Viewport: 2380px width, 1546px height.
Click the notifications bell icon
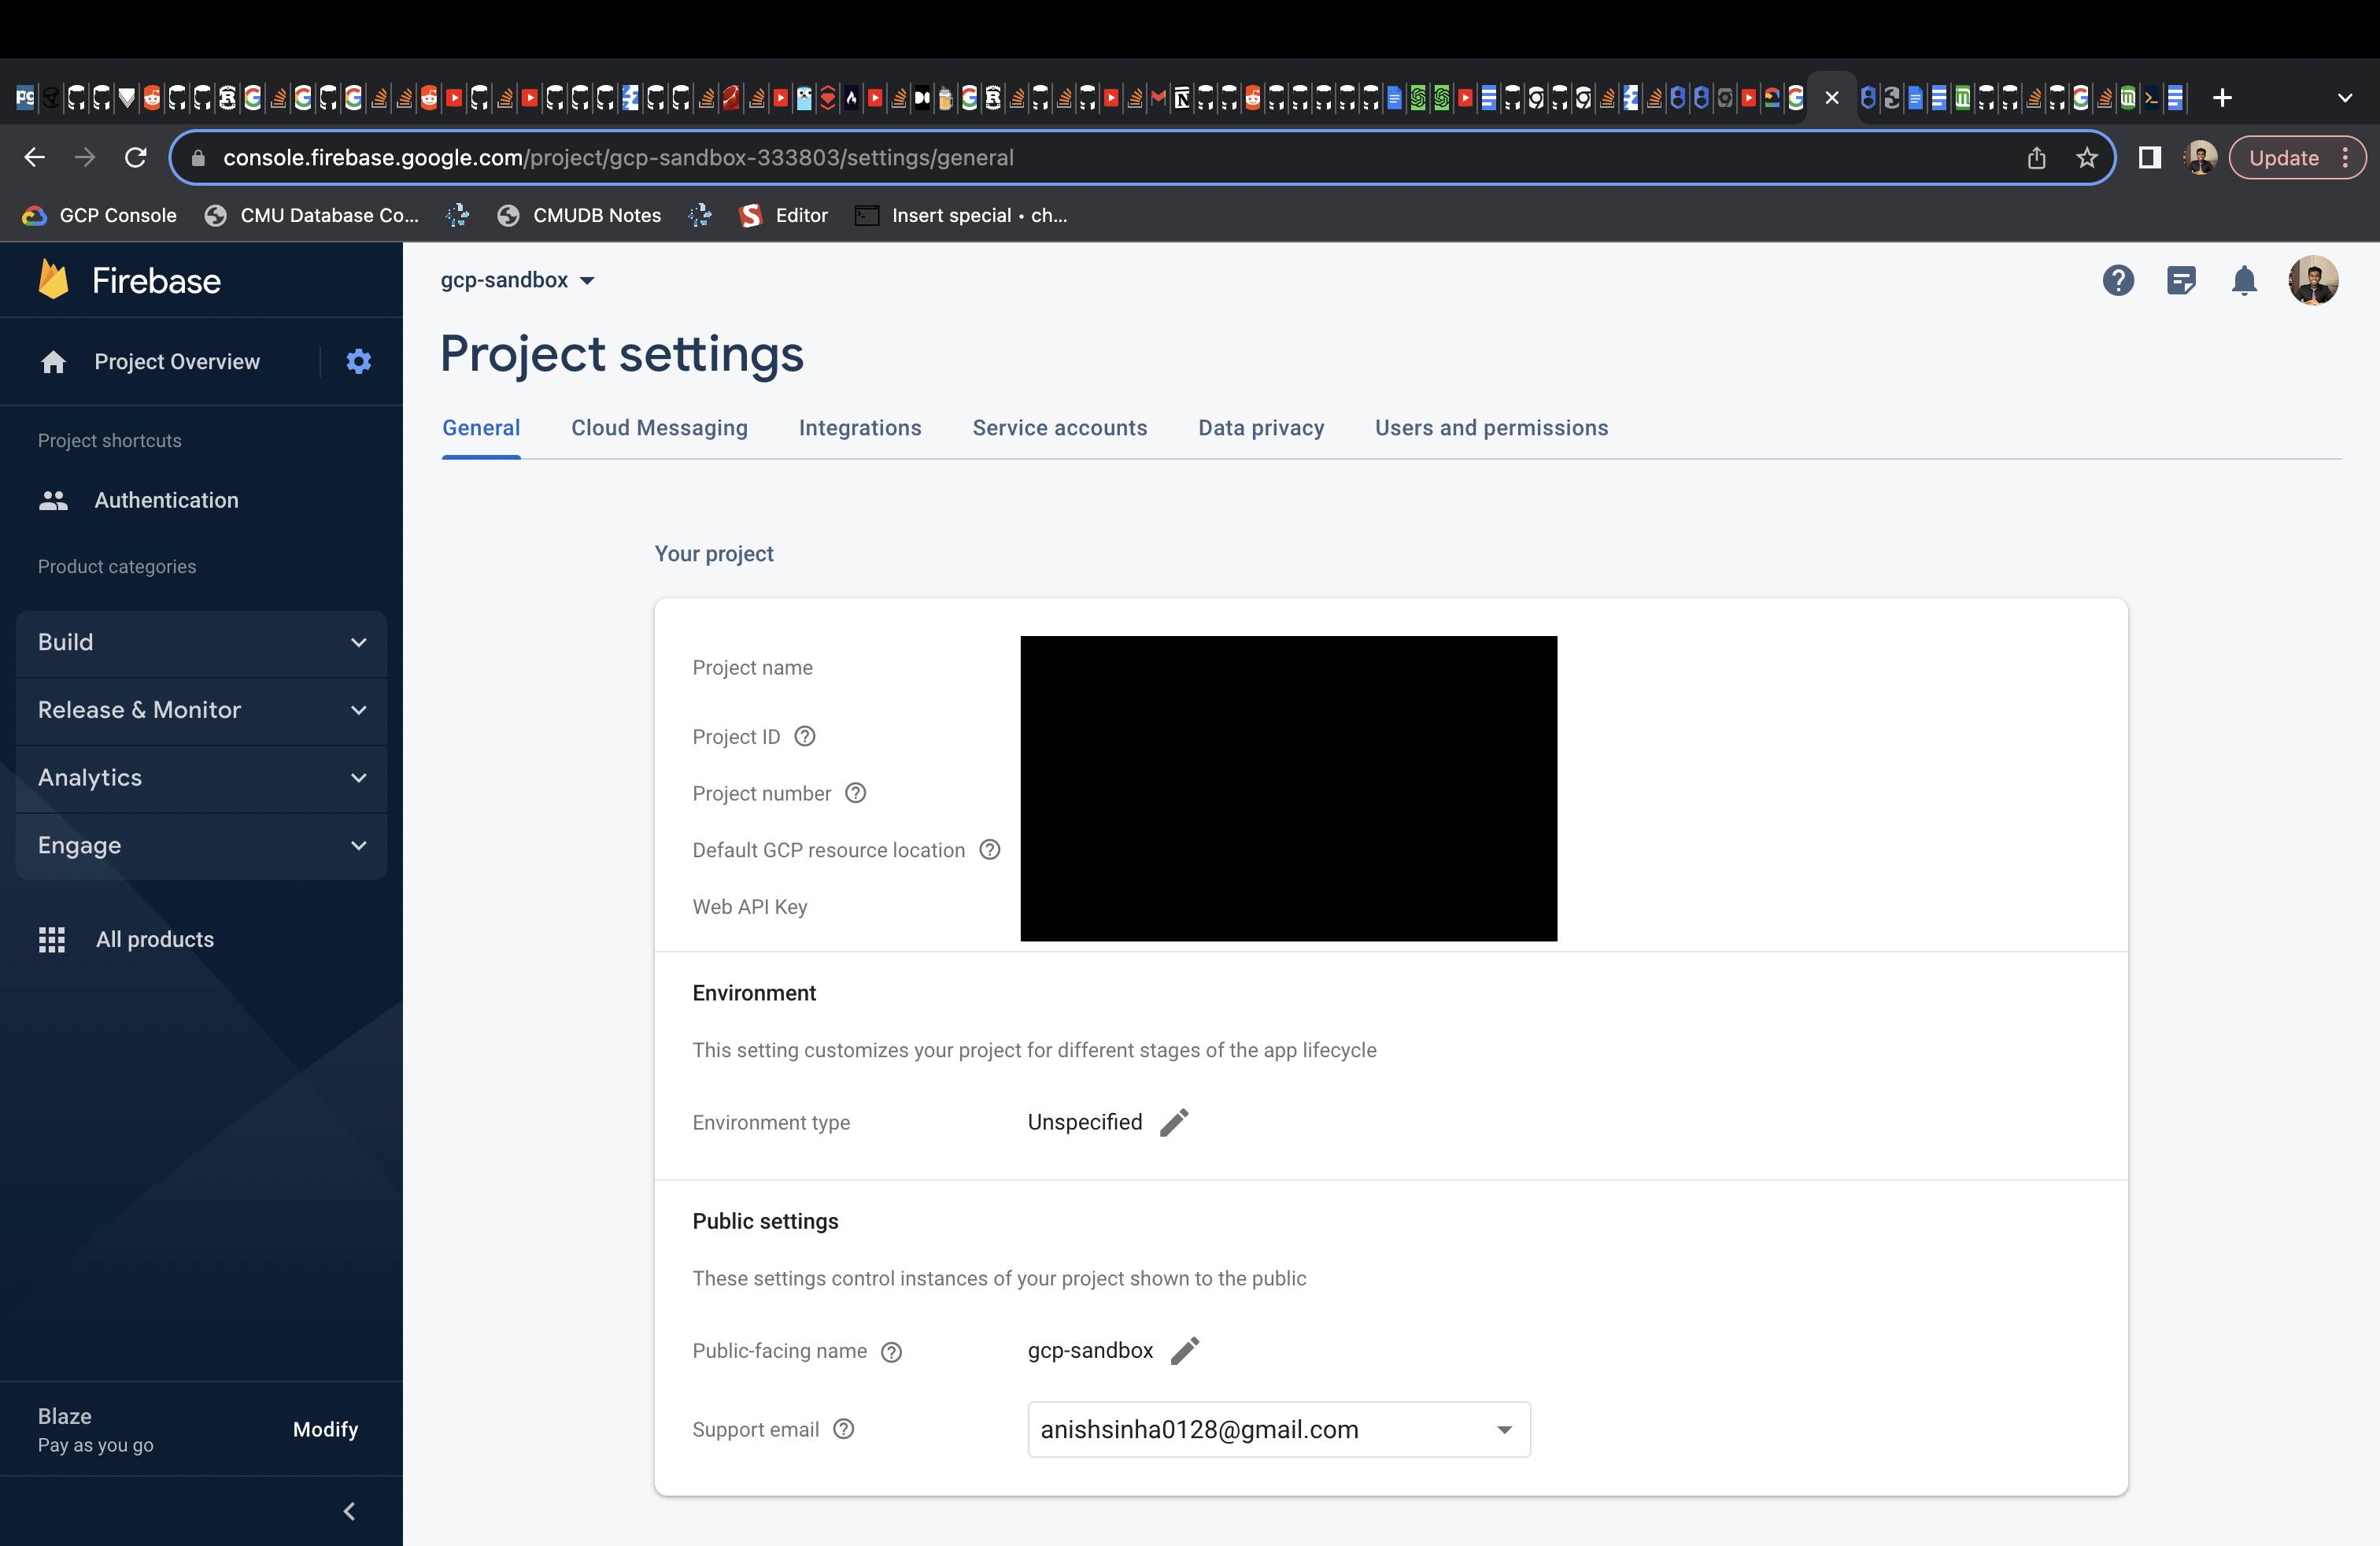coord(2245,281)
